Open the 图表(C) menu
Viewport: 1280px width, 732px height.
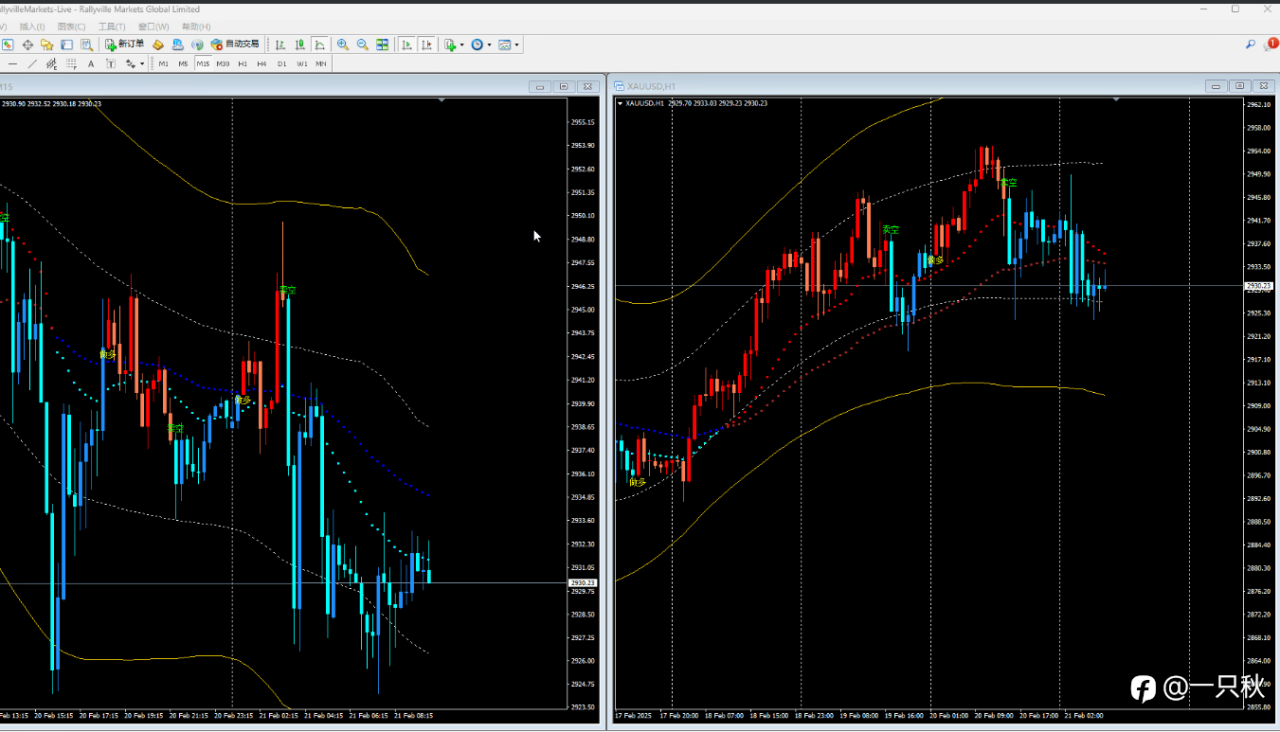tap(71, 26)
